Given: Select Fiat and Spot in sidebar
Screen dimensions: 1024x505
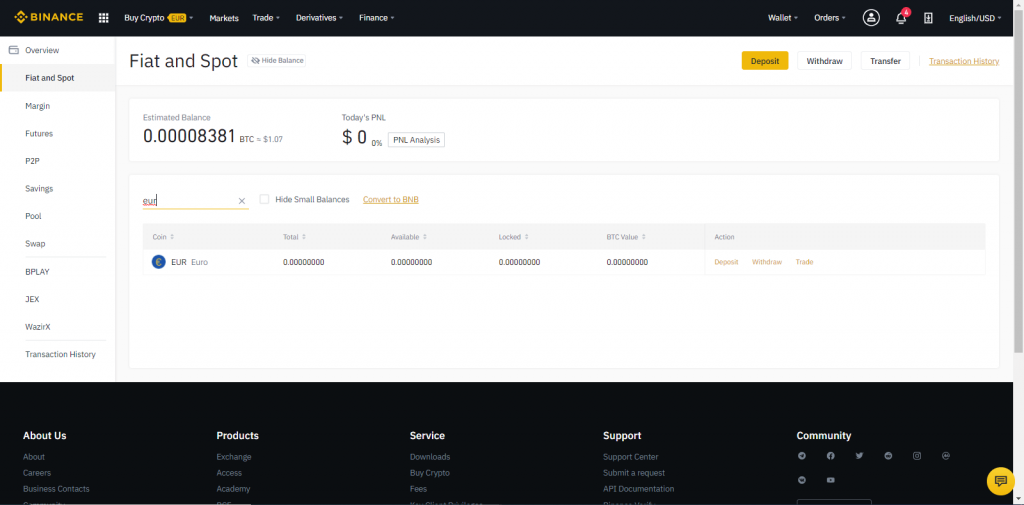Looking at the screenshot, I should pyautogui.click(x=57, y=78).
